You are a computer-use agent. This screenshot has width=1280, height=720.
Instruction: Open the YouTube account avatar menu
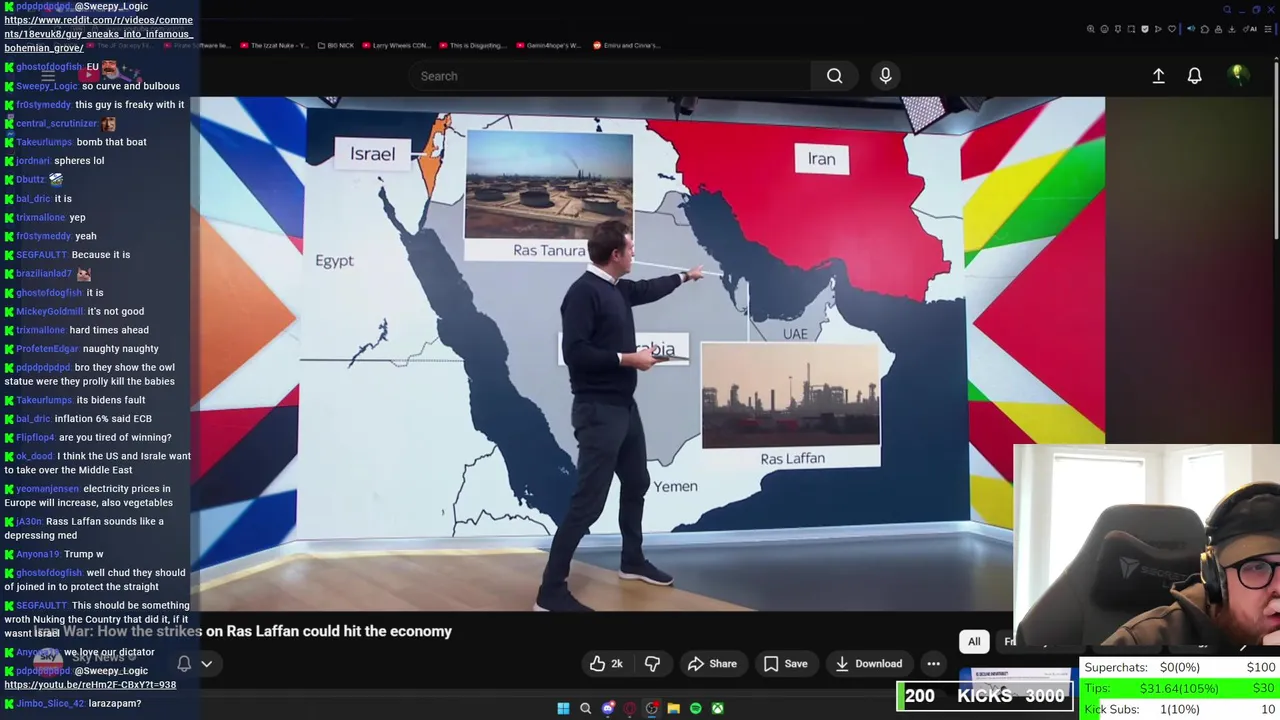pyautogui.click(x=1237, y=75)
